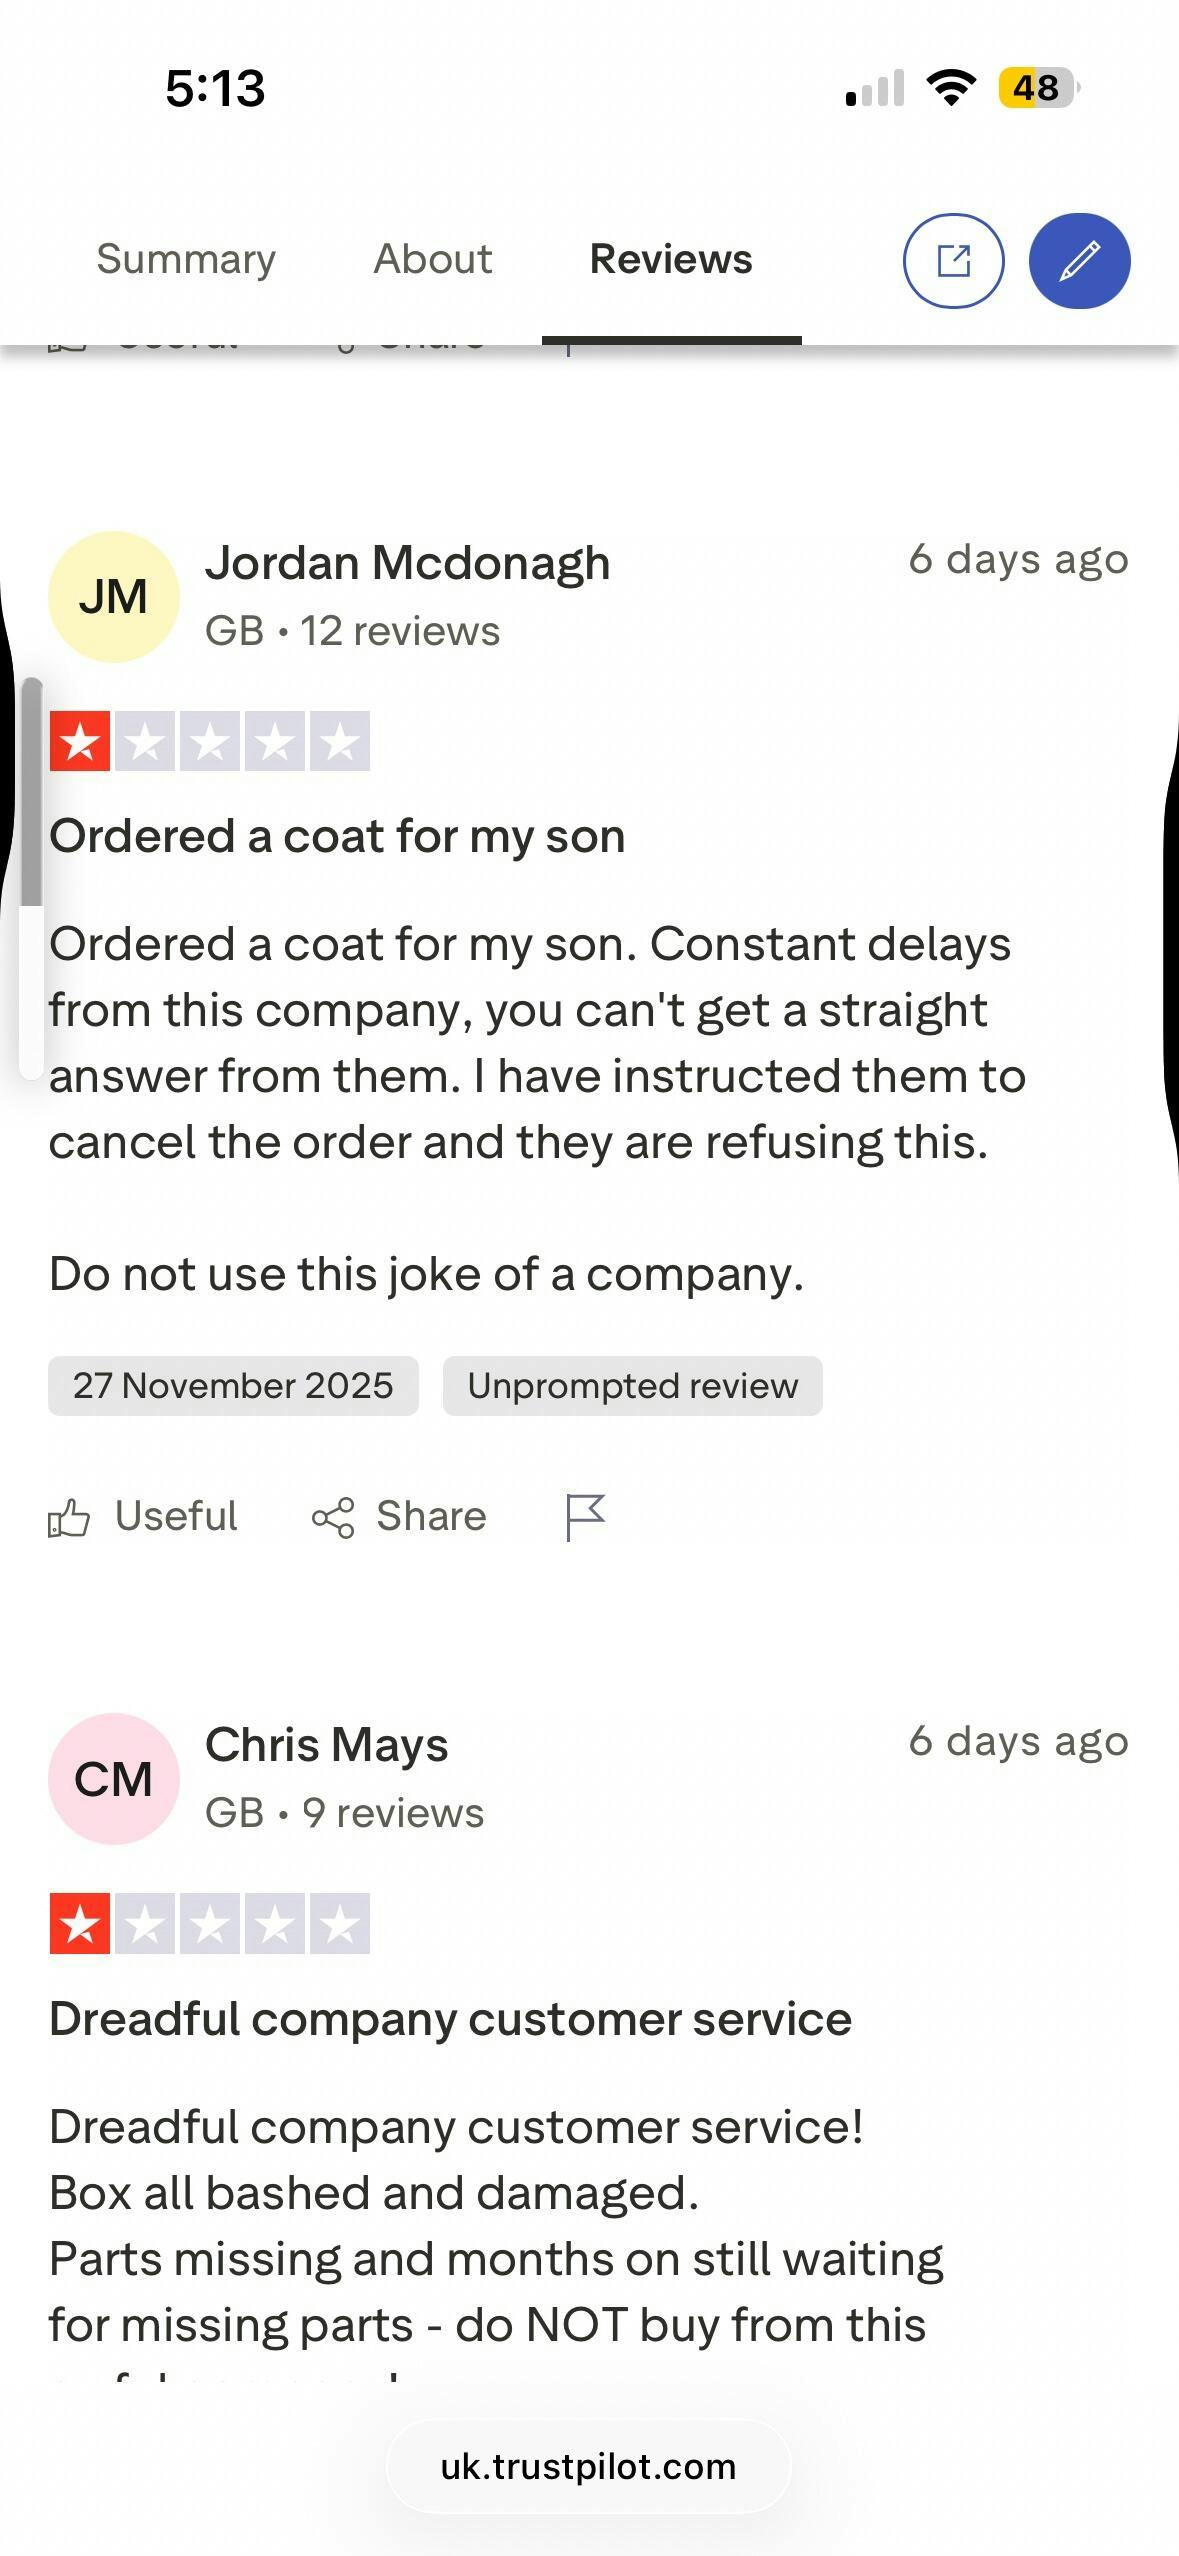Viewport: 1179px width, 2556px height.
Task: Open the external link share icon button
Action: pos(953,261)
